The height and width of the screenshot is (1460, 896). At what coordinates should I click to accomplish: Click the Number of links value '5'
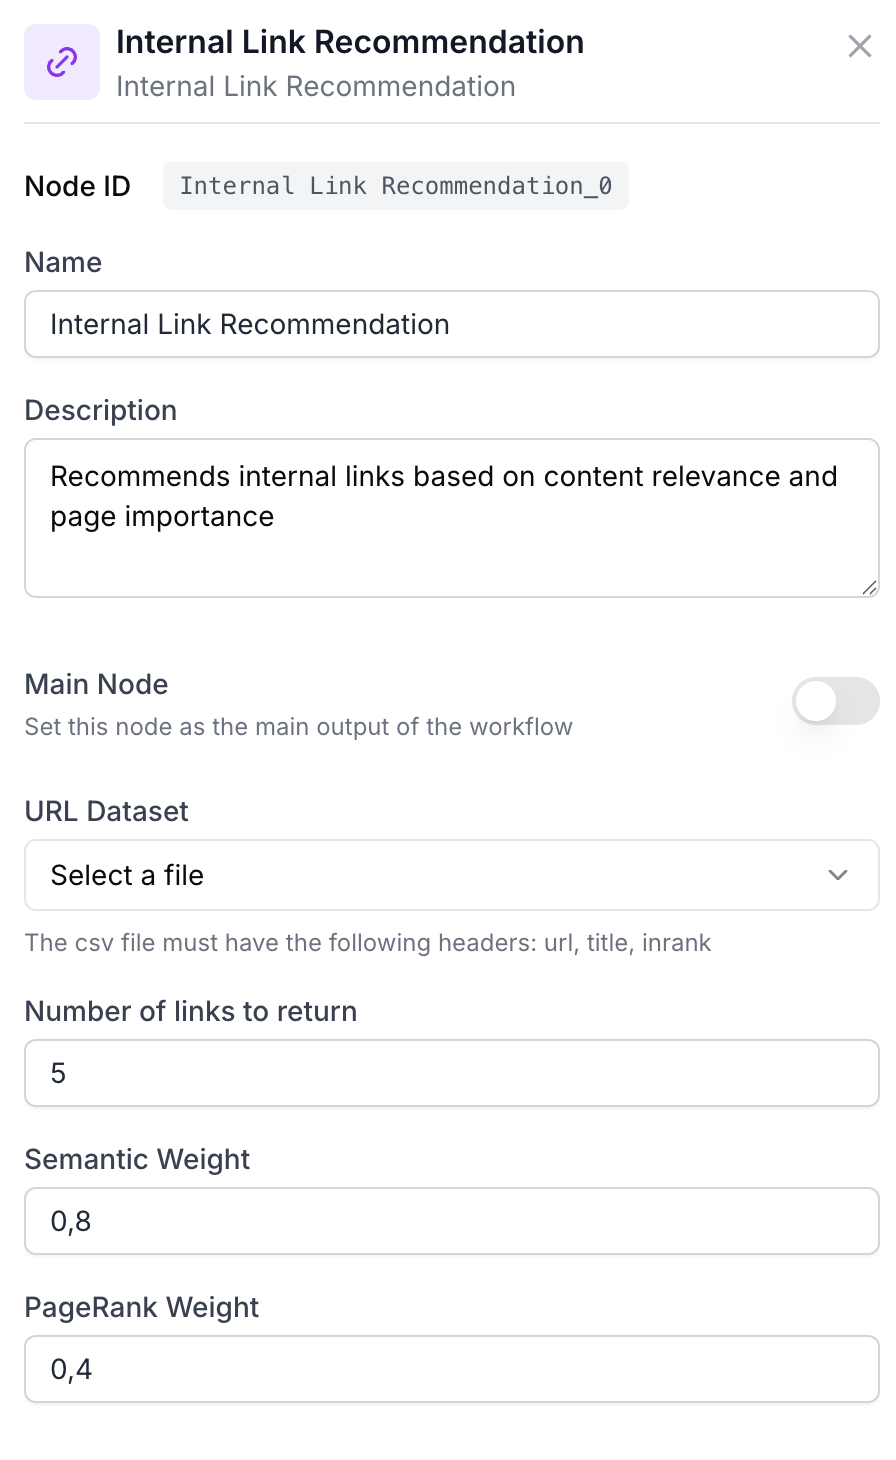point(451,1073)
